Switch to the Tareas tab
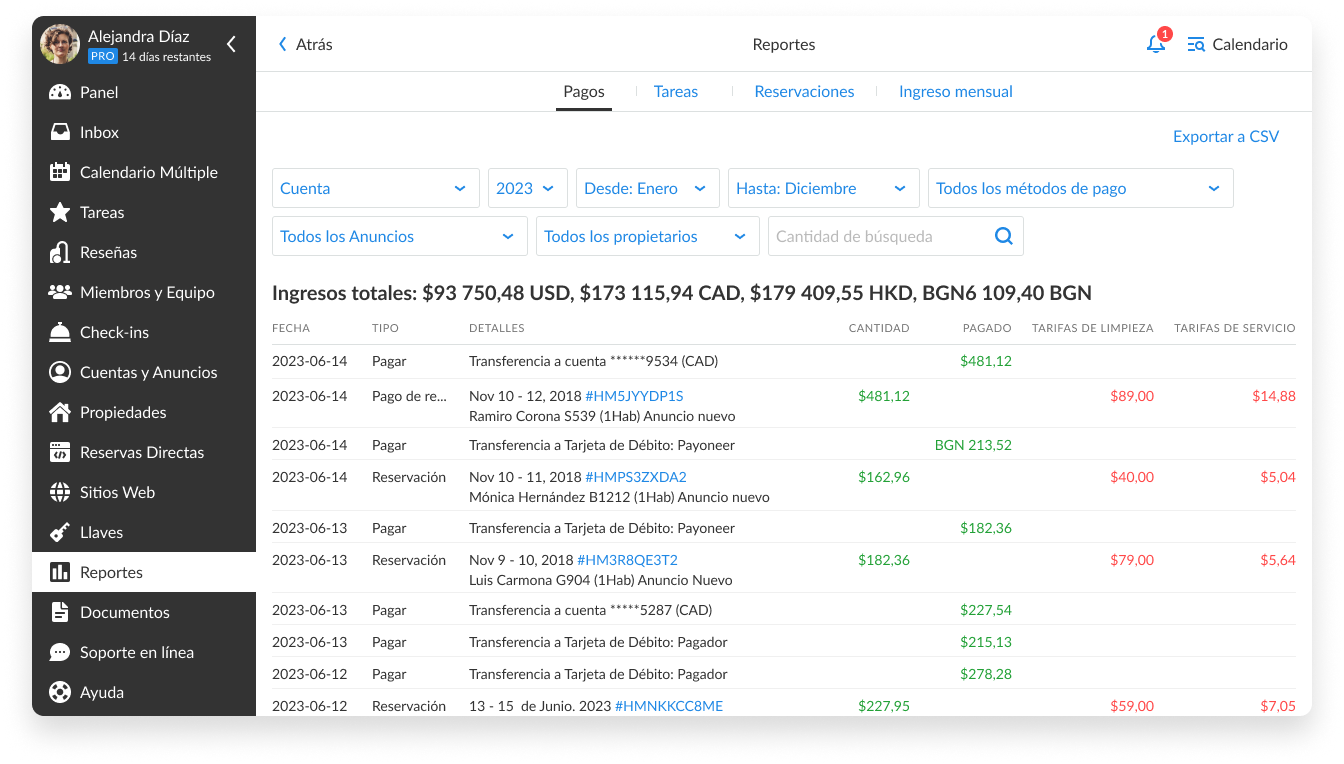 coord(676,91)
